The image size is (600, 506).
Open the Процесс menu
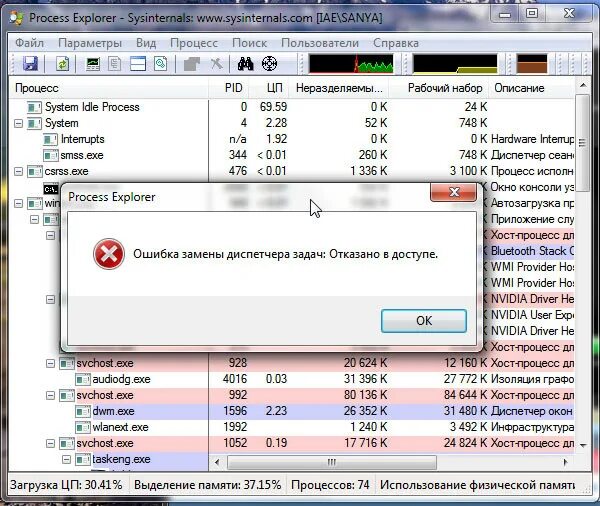[194, 43]
